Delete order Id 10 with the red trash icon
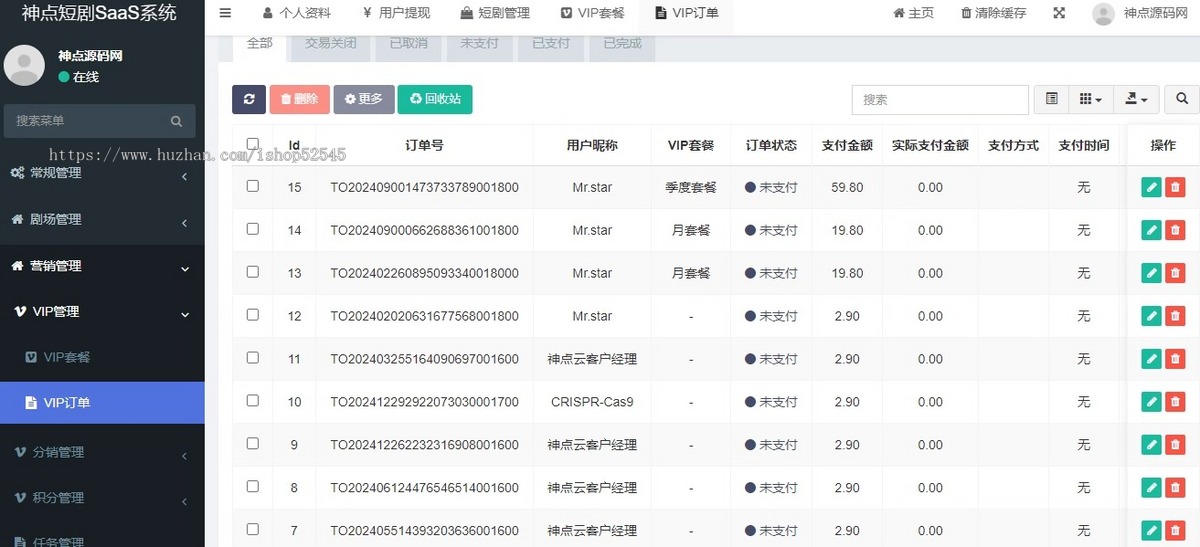Screen dimensions: 1200x547 1175,402
